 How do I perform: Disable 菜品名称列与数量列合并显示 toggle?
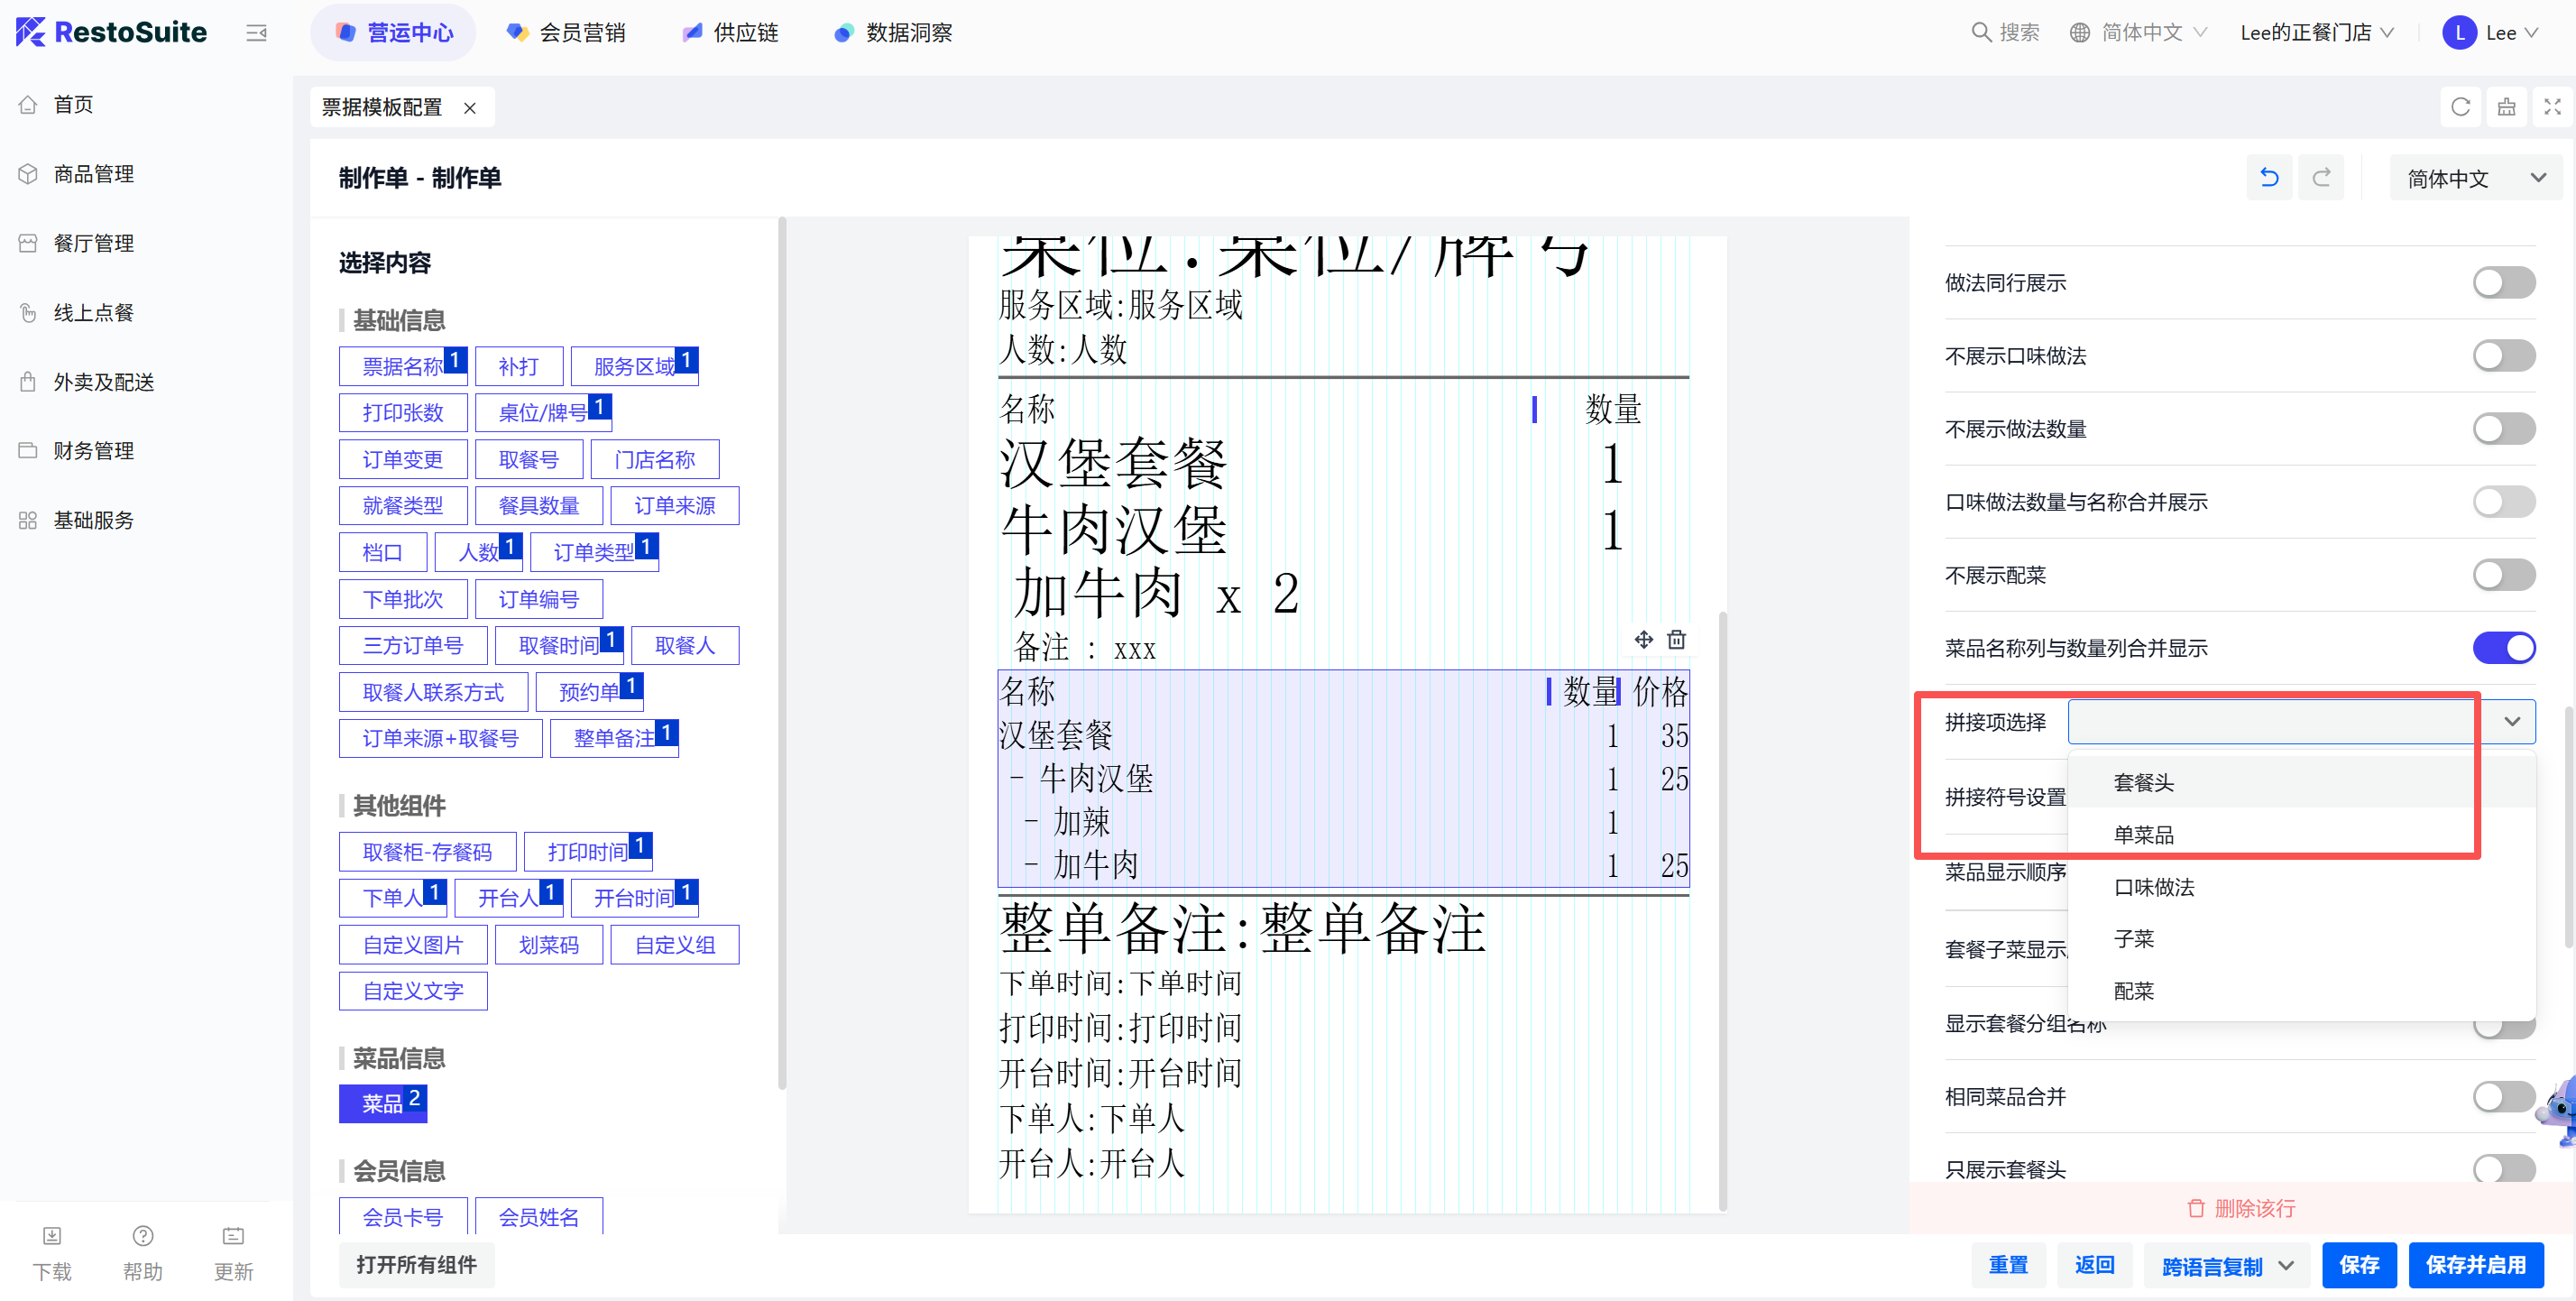click(x=2503, y=648)
